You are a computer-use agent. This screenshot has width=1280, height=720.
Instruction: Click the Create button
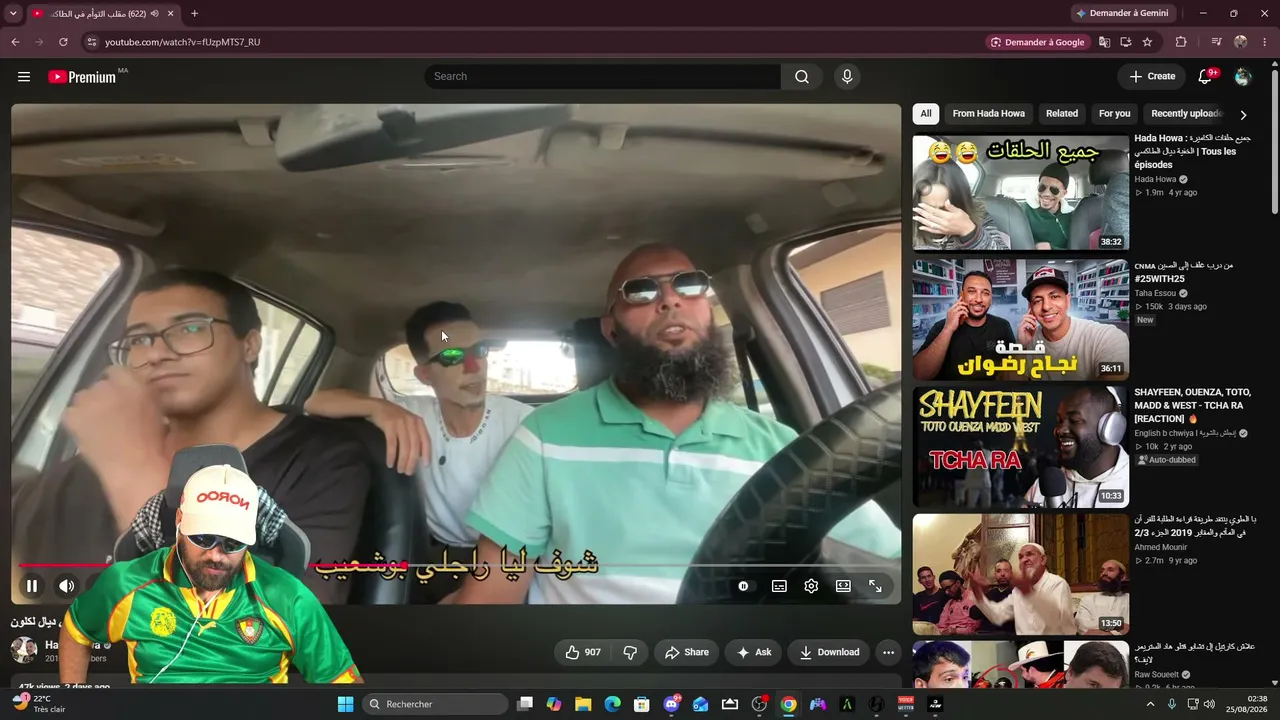point(1152,76)
